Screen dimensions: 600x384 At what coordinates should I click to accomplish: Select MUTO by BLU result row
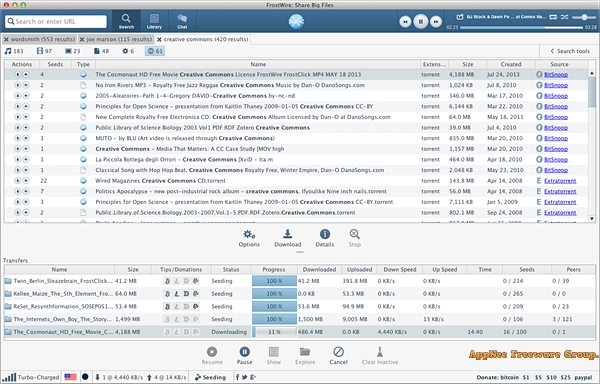click(x=296, y=138)
